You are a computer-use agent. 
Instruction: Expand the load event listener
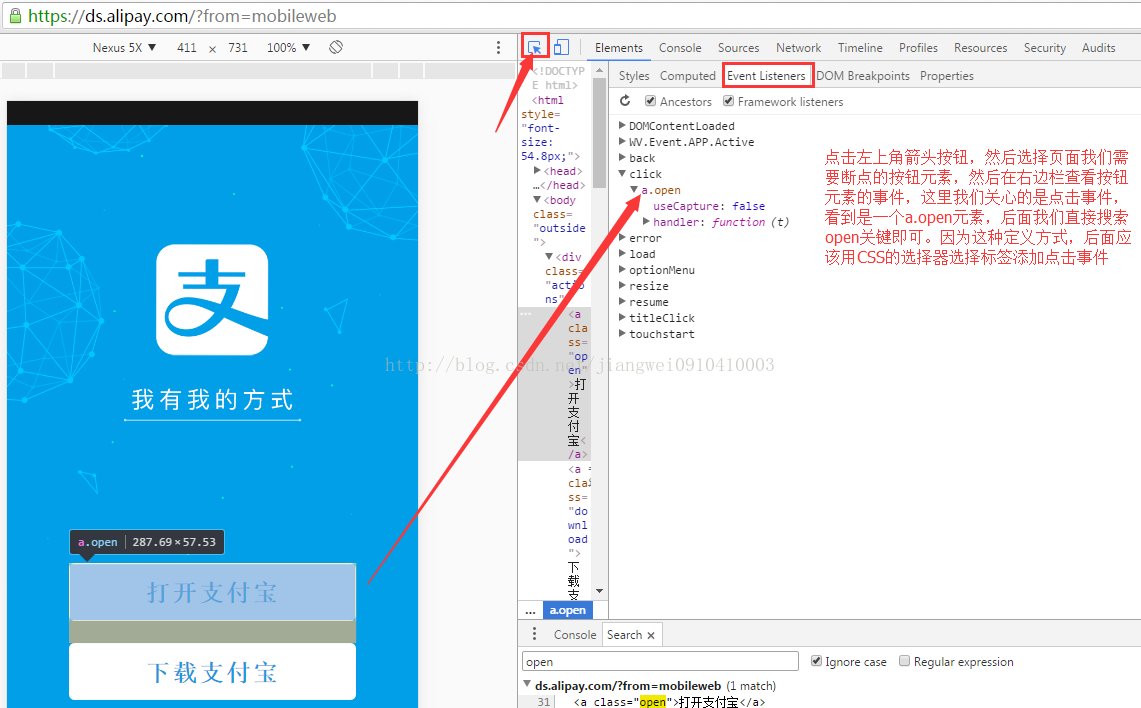(622, 253)
